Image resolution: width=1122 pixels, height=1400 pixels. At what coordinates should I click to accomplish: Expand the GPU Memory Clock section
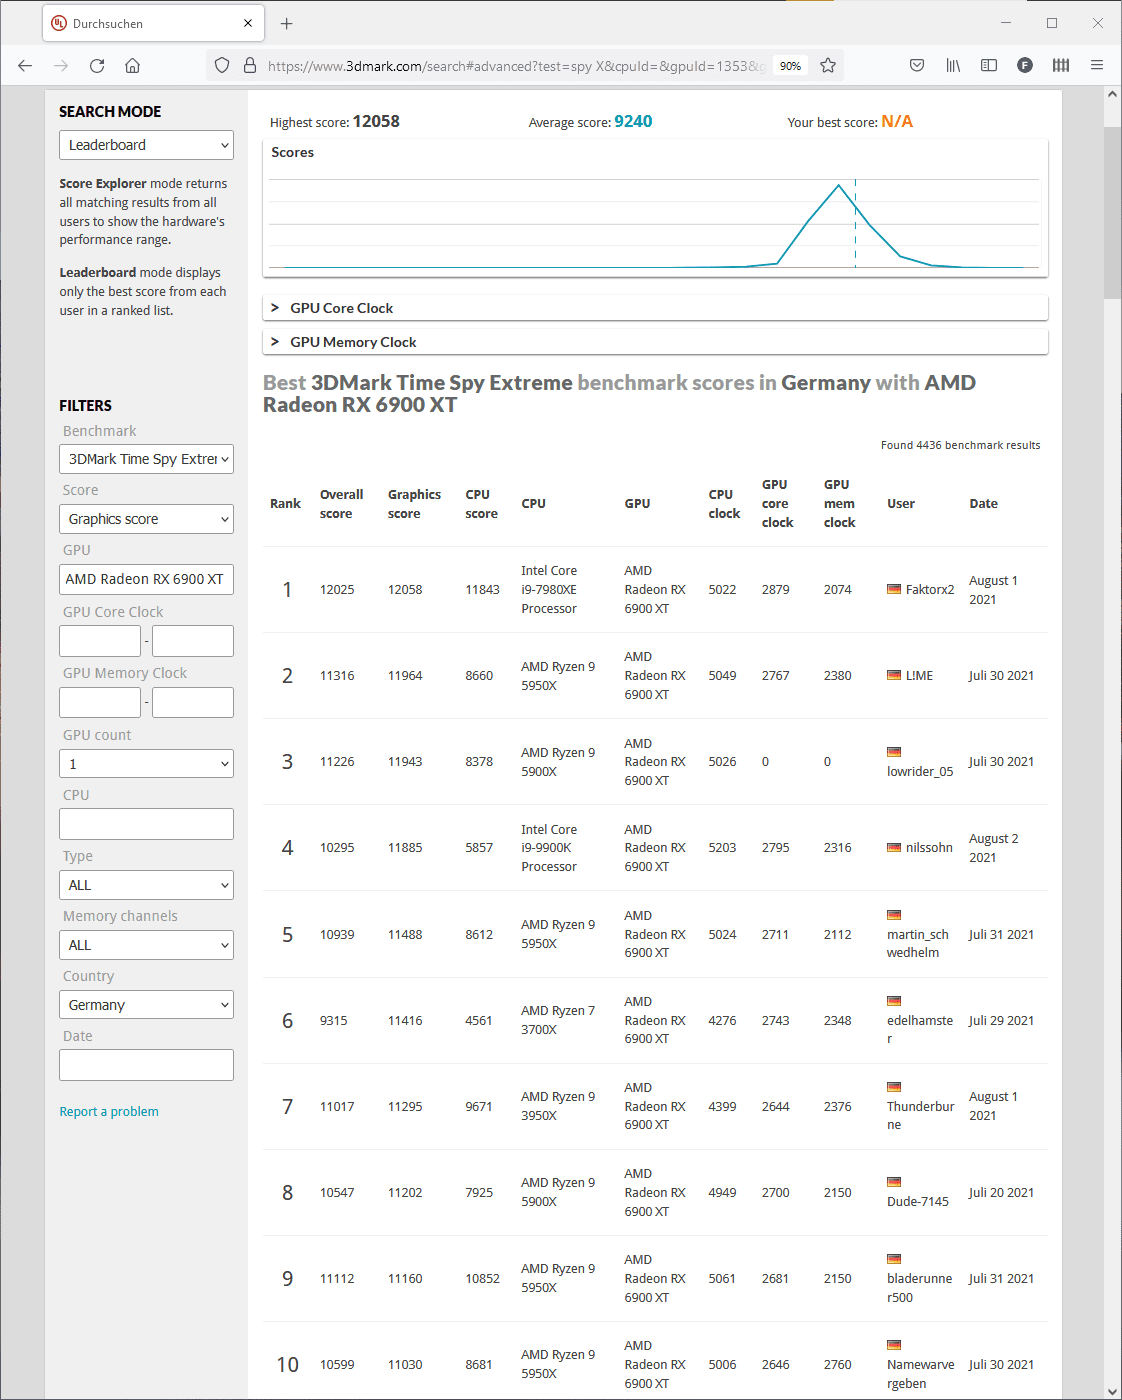[655, 342]
